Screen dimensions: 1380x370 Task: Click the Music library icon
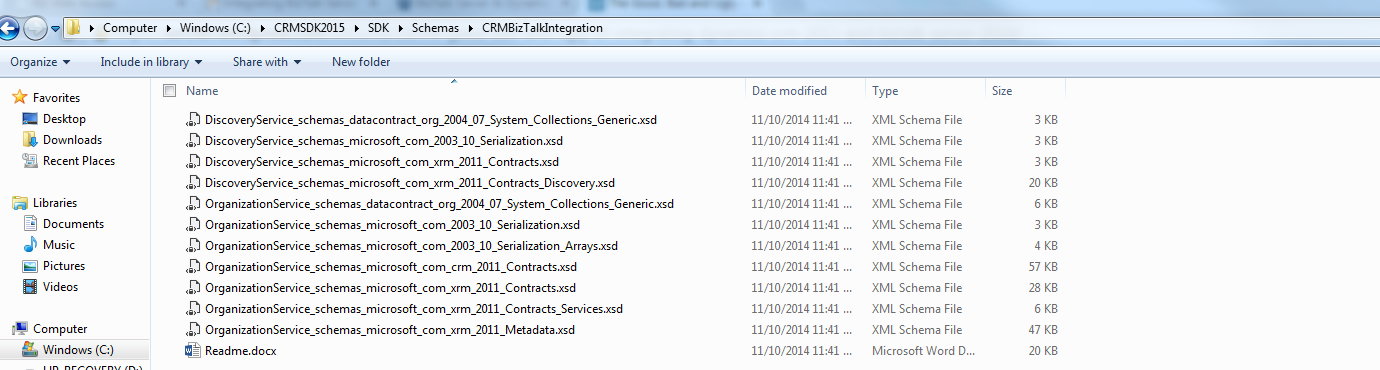[30, 245]
